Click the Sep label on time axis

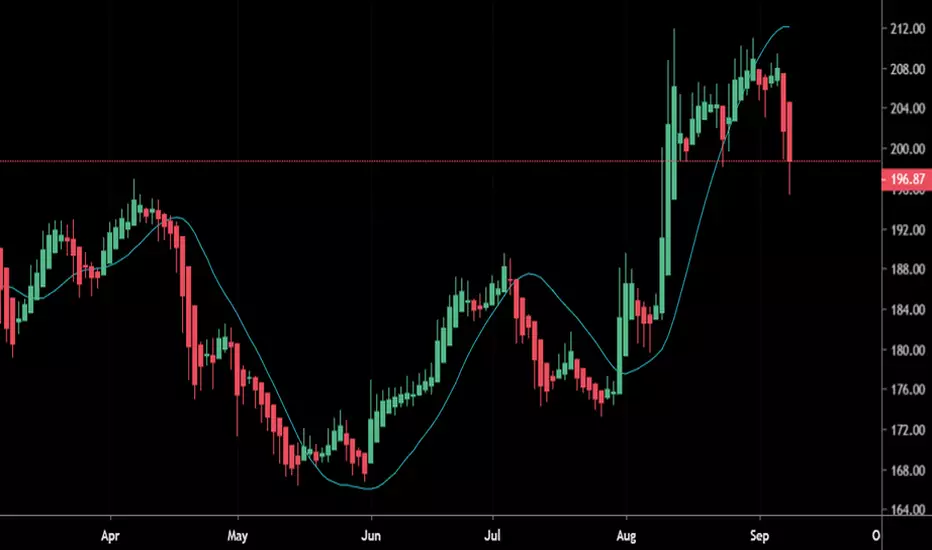coord(759,536)
